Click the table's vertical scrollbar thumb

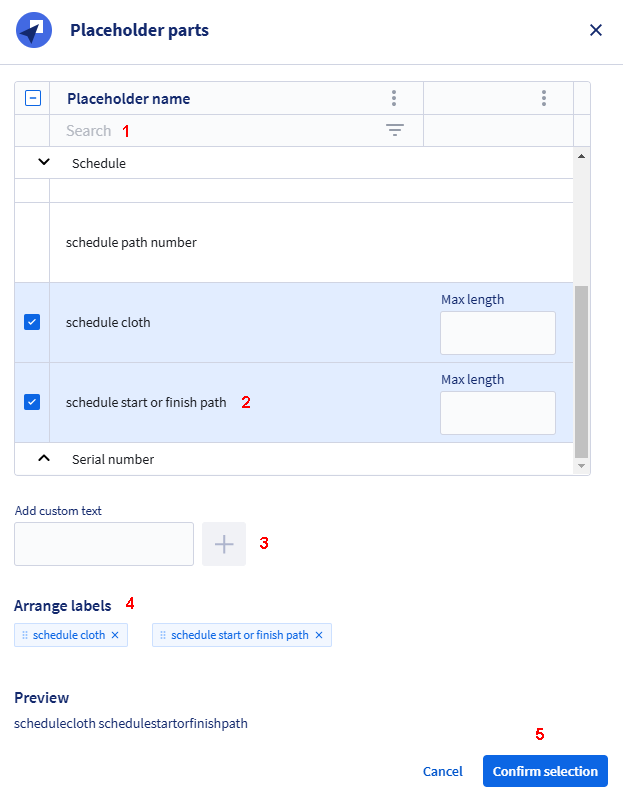coord(581,372)
